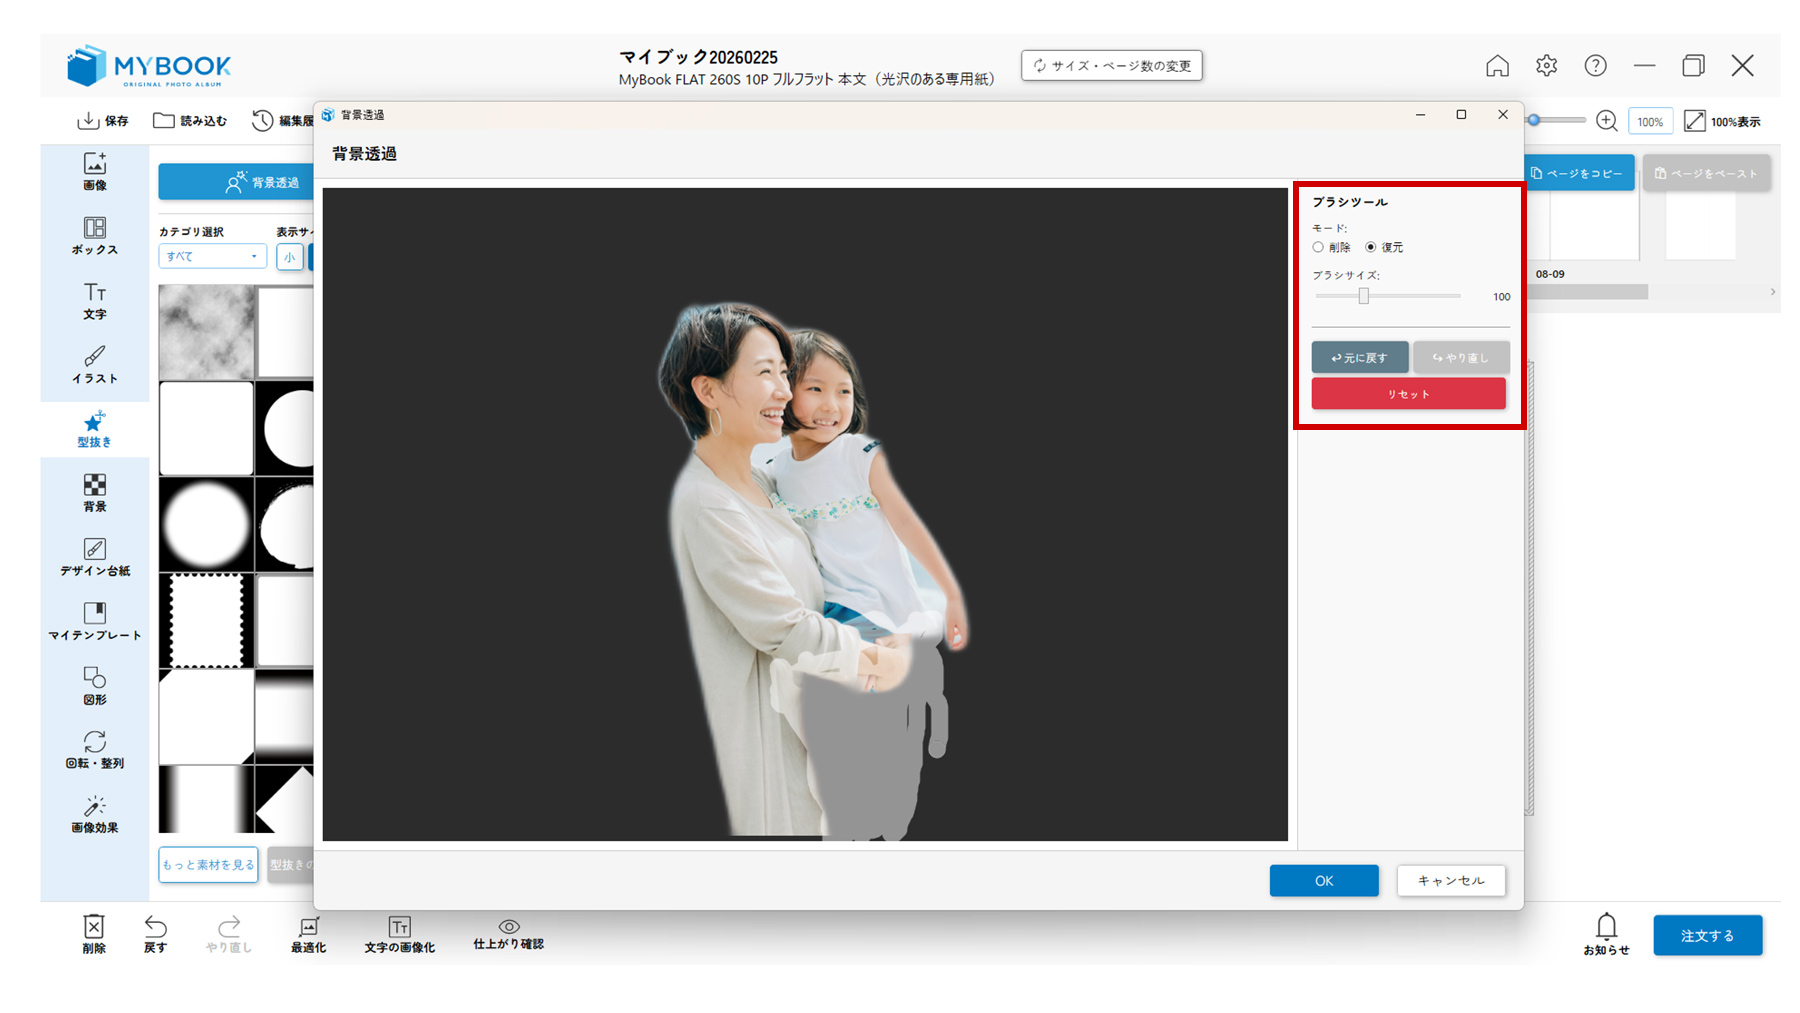Click the zoom in magnifier icon
Viewport: 1800px width, 1013px height.
(1607, 121)
